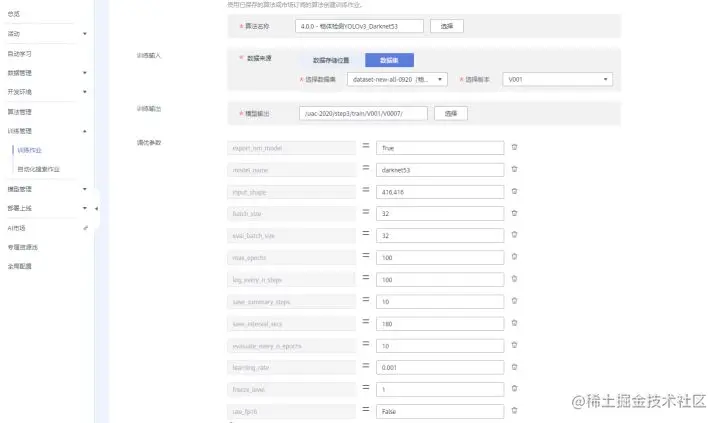The height and width of the screenshot is (423, 720).
Task: Delete the log_every_n_steps parameter row
Action: click(x=514, y=279)
